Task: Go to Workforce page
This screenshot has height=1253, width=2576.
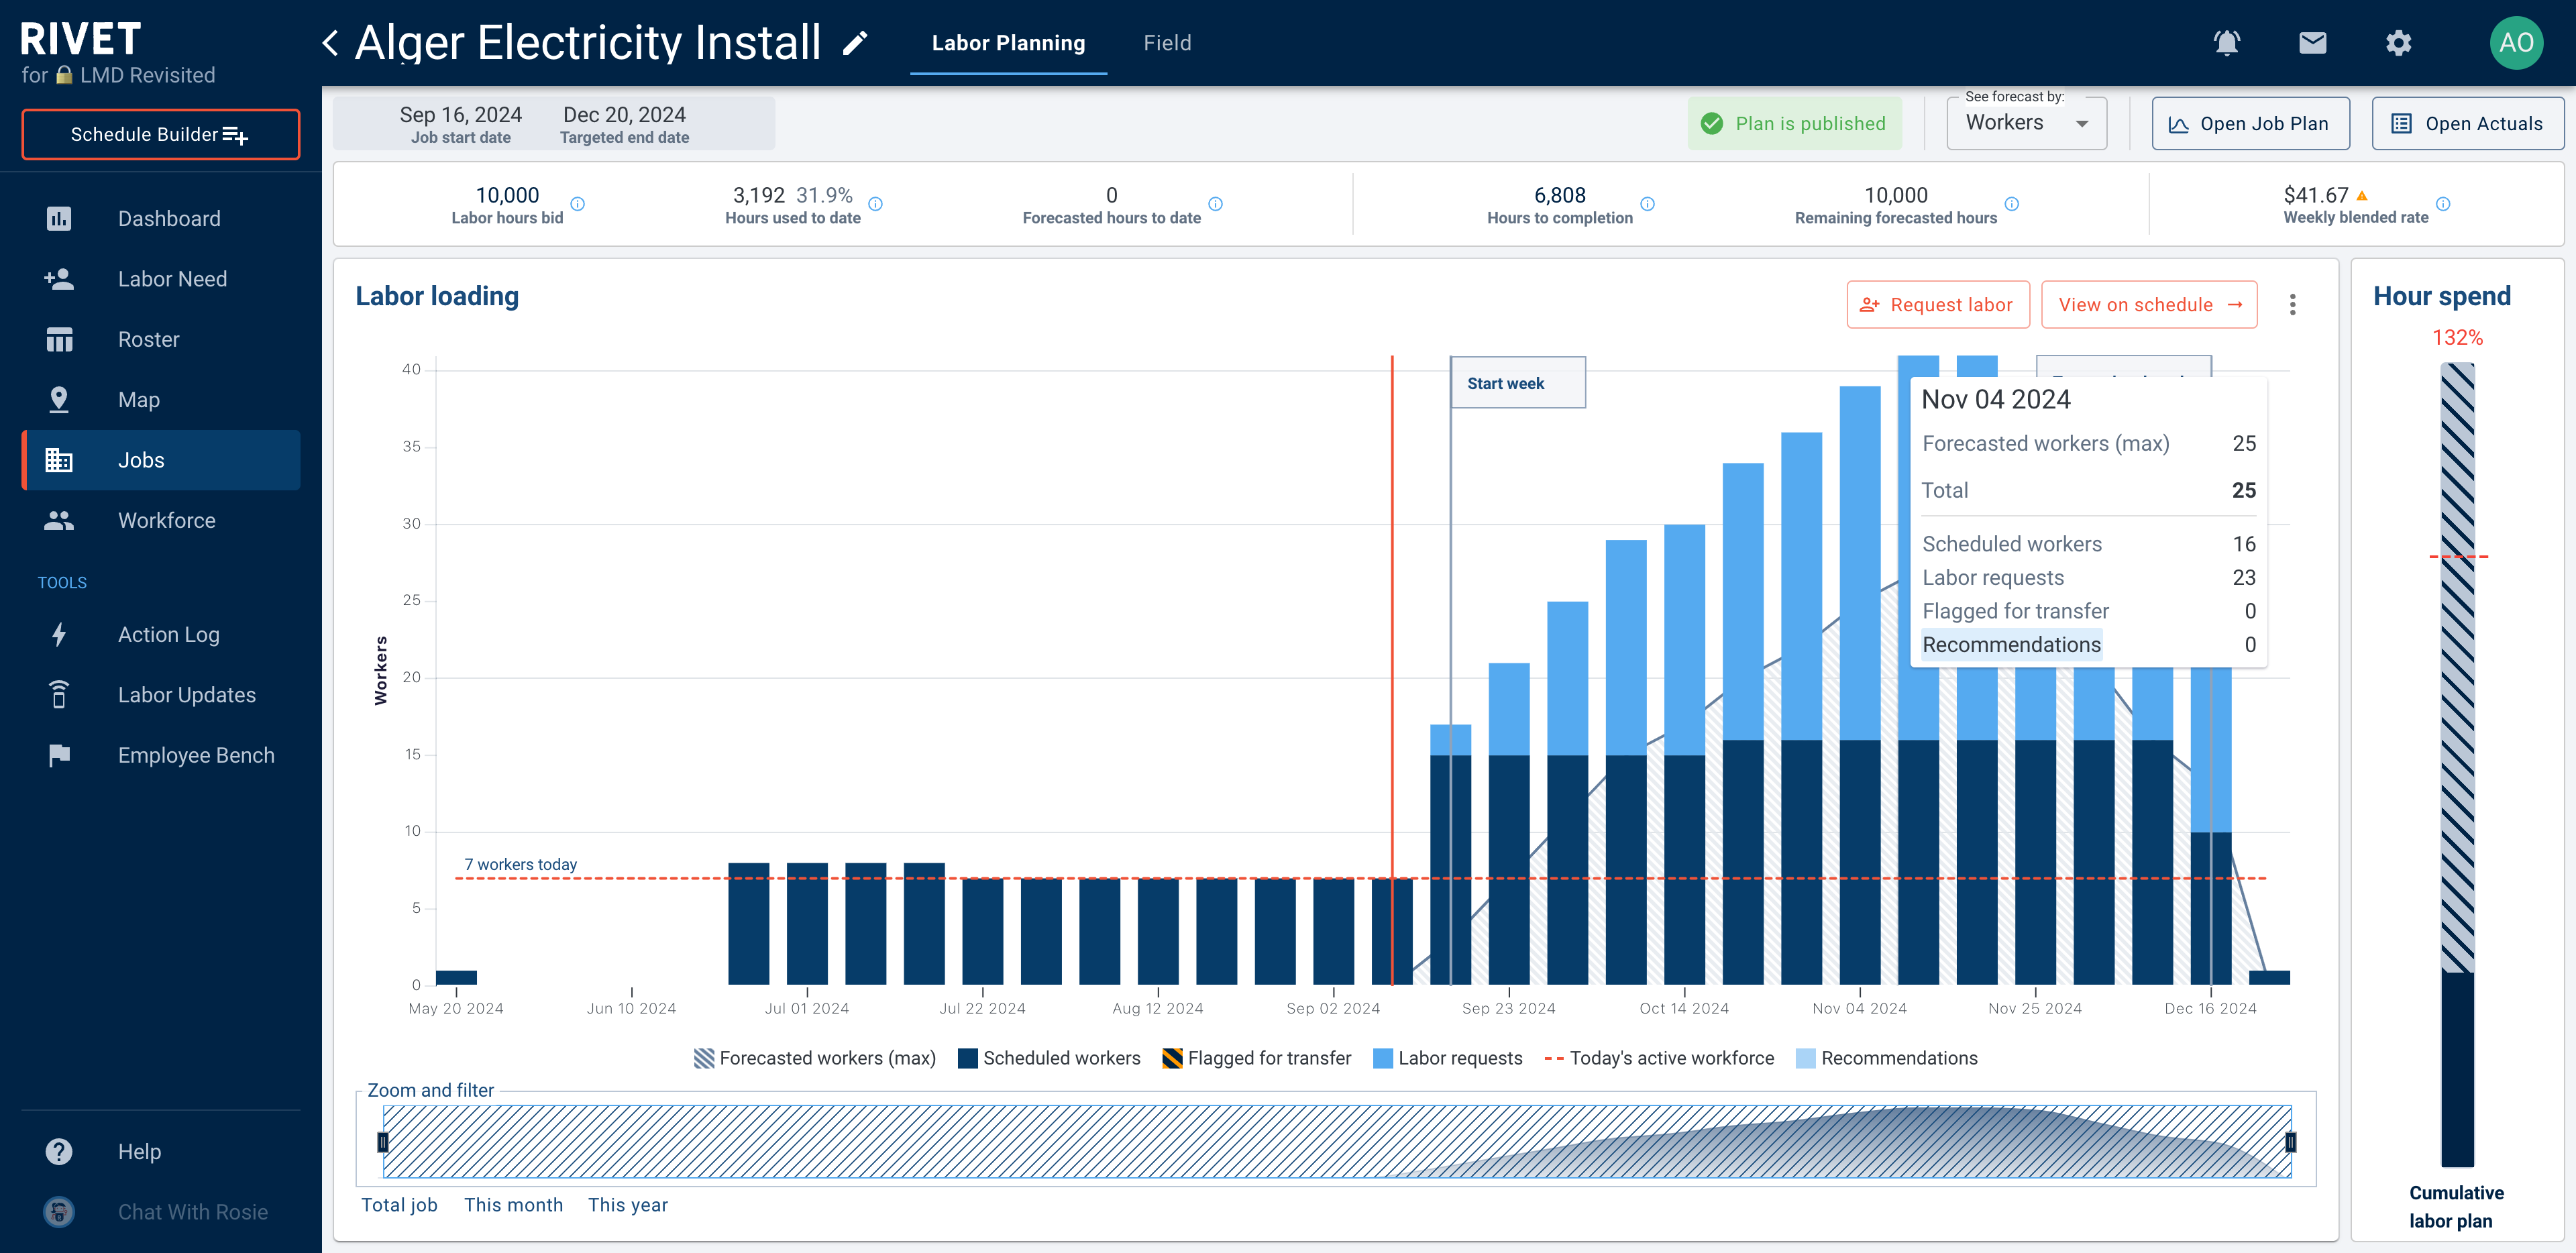Action: coord(161,521)
